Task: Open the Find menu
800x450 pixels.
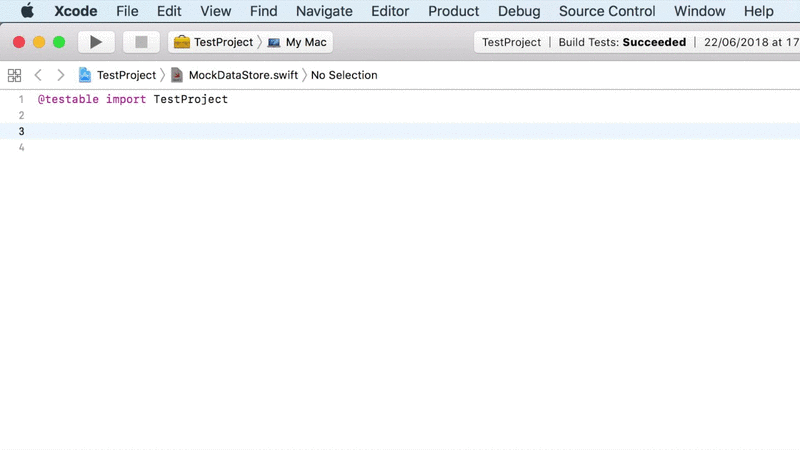Action: 263,11
